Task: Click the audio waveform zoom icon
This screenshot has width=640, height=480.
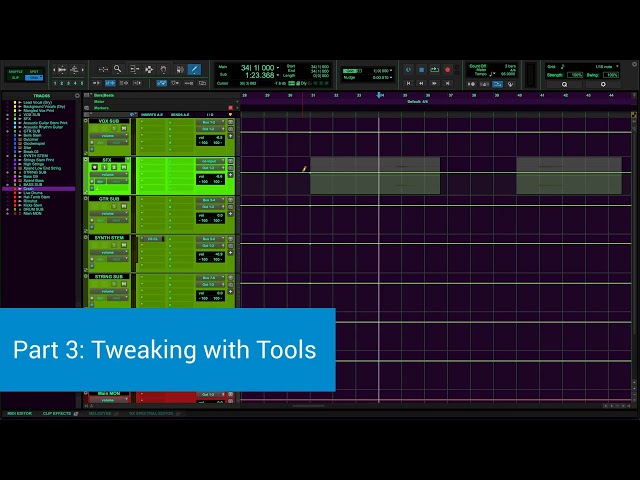Action: click(62, 70)
